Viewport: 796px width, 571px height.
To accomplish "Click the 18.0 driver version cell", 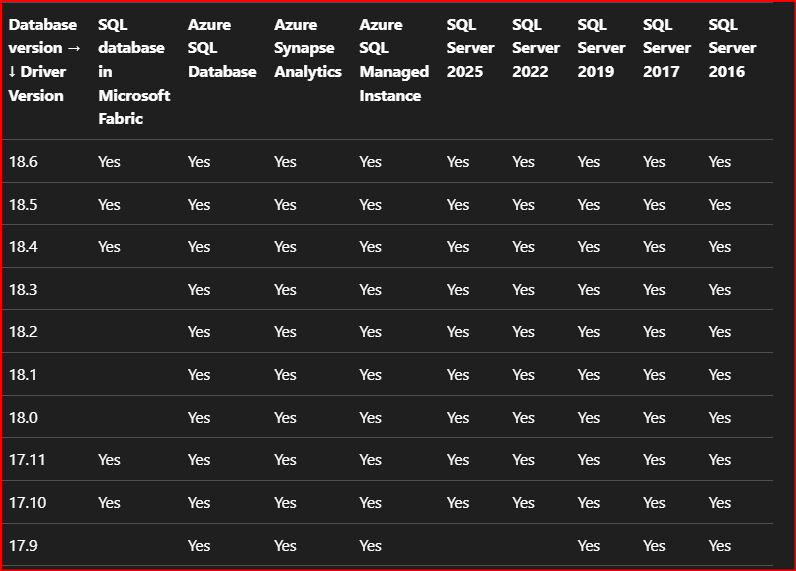I will pyautogui.click(x=23, y=418).
